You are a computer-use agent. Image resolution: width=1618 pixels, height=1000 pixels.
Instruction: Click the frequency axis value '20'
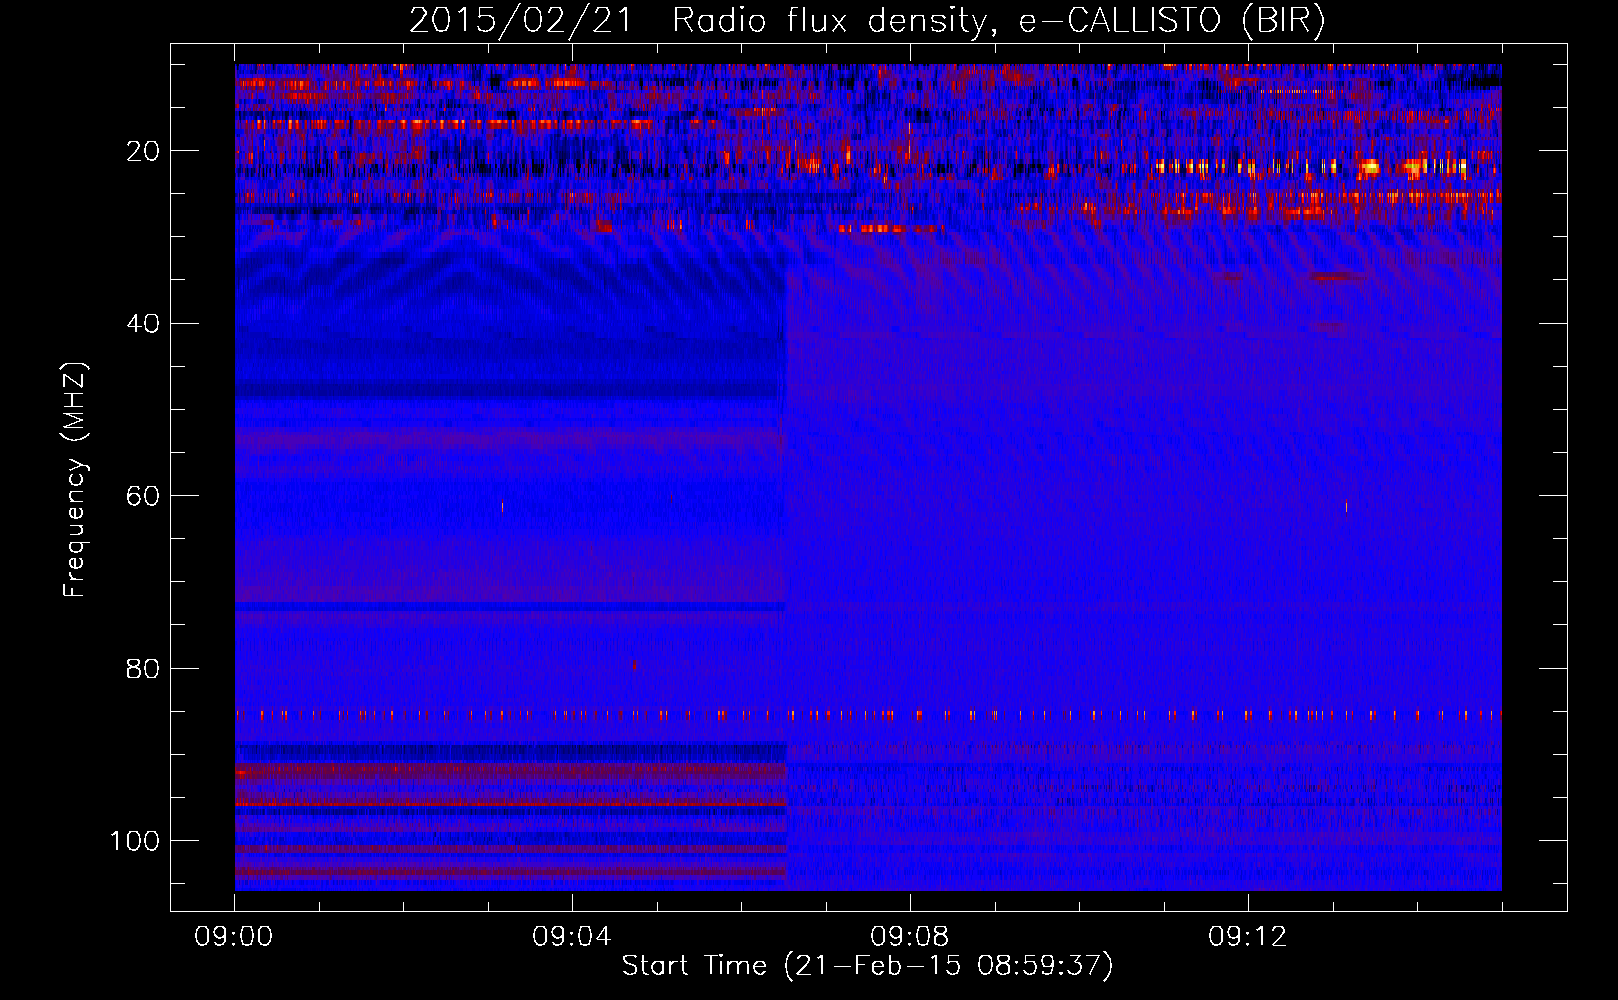point(144,151)
